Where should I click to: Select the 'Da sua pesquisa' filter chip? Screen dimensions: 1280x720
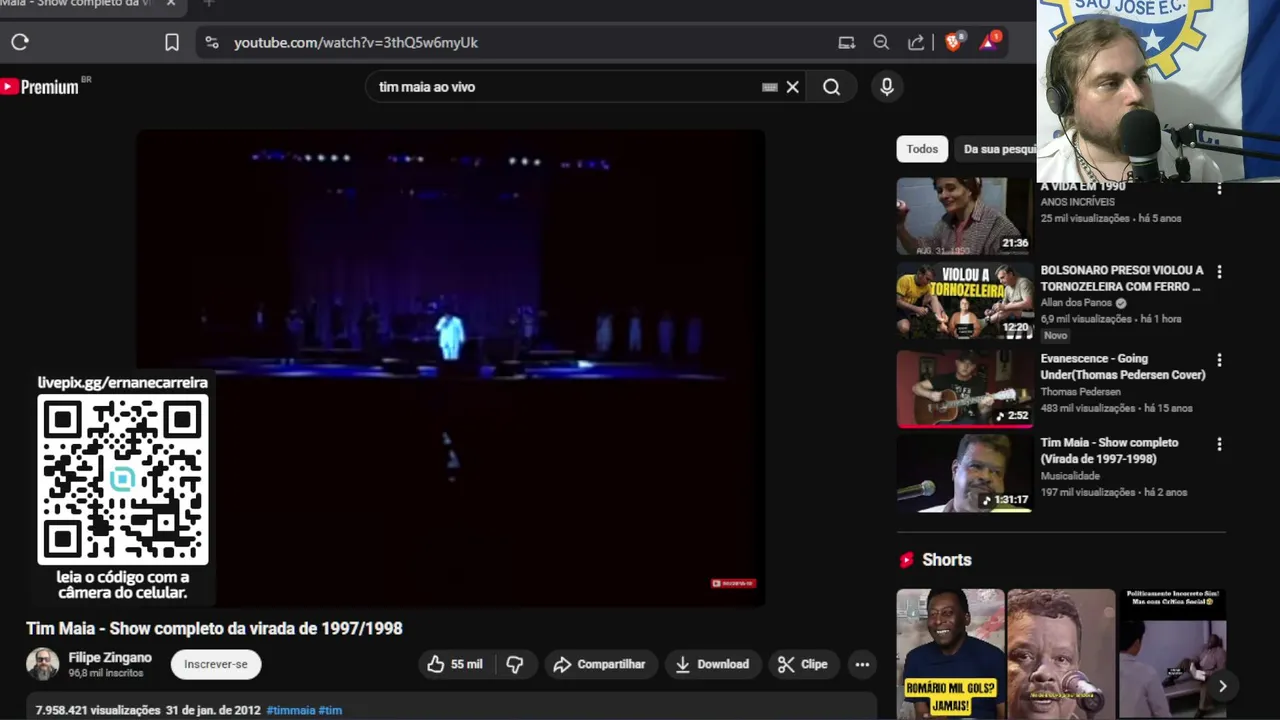(x=996, y=149)
